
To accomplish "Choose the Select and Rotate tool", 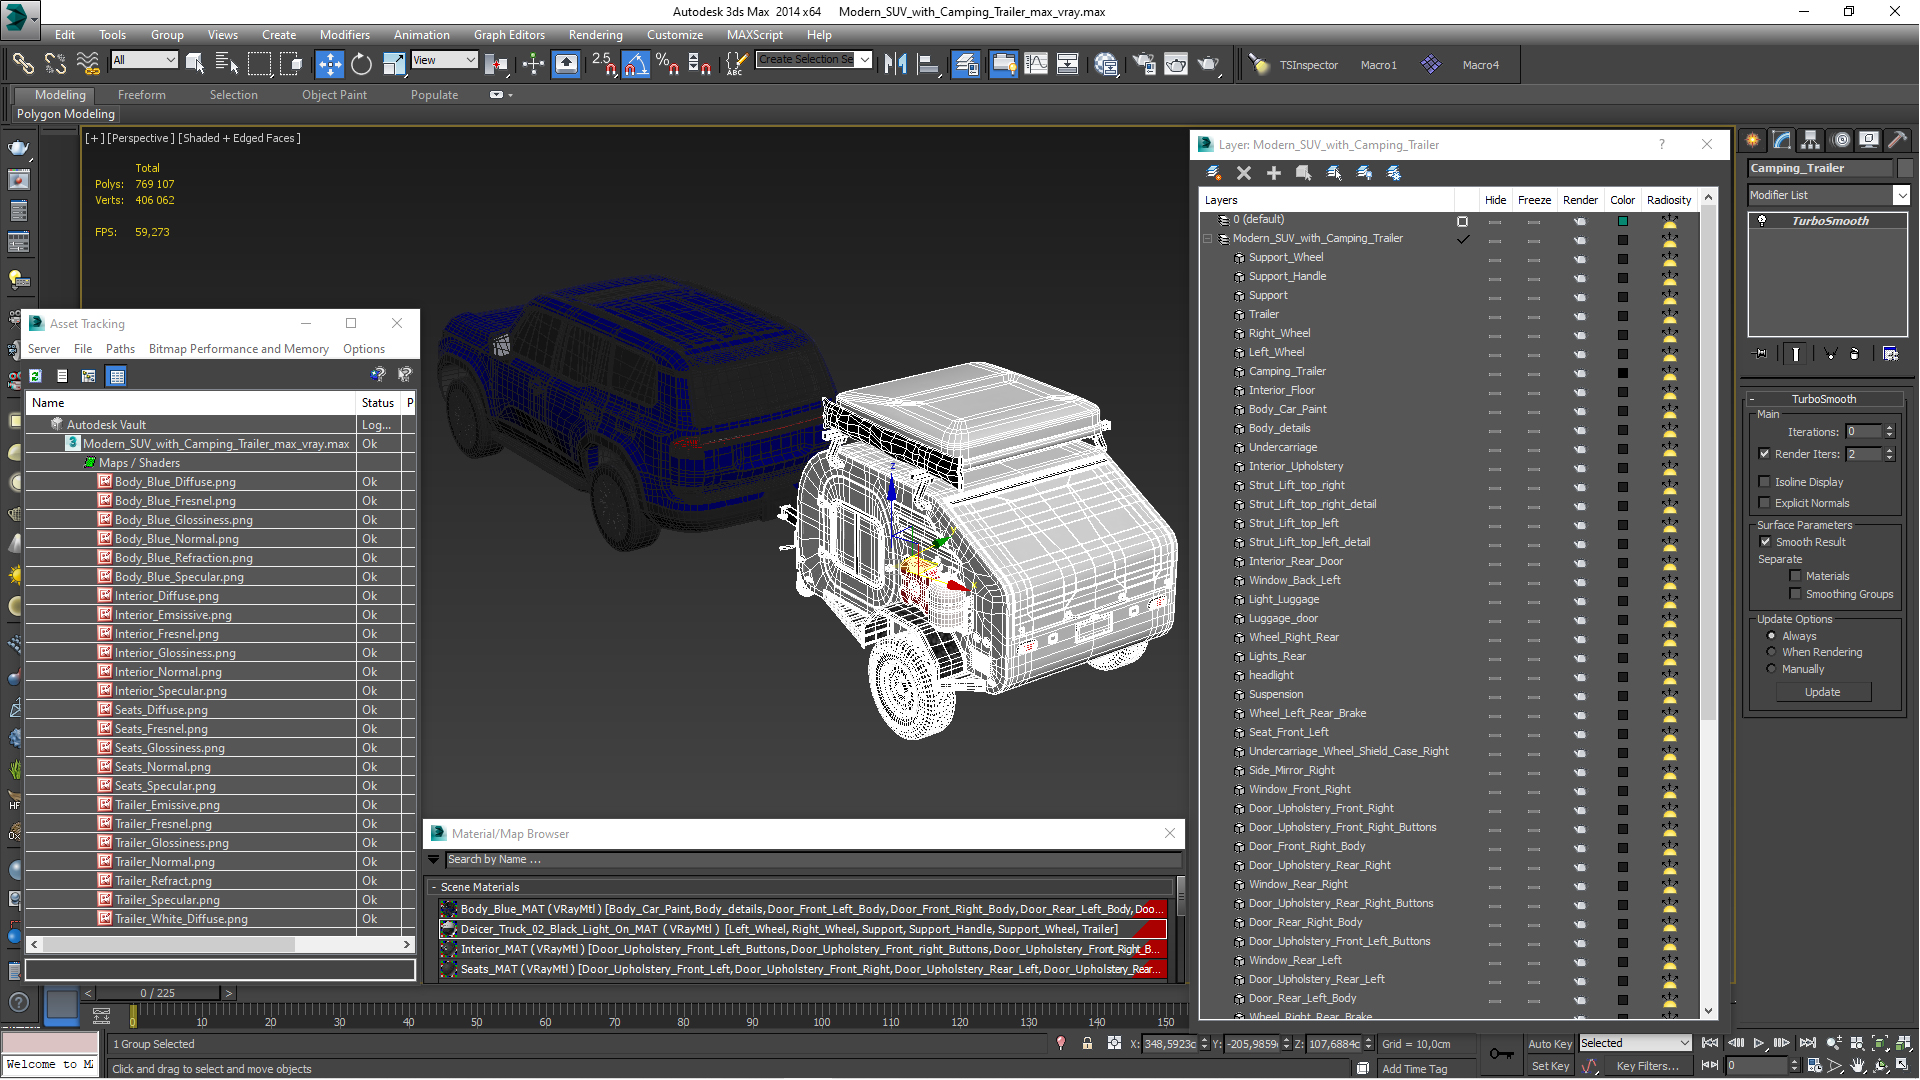I will [361, 64].
